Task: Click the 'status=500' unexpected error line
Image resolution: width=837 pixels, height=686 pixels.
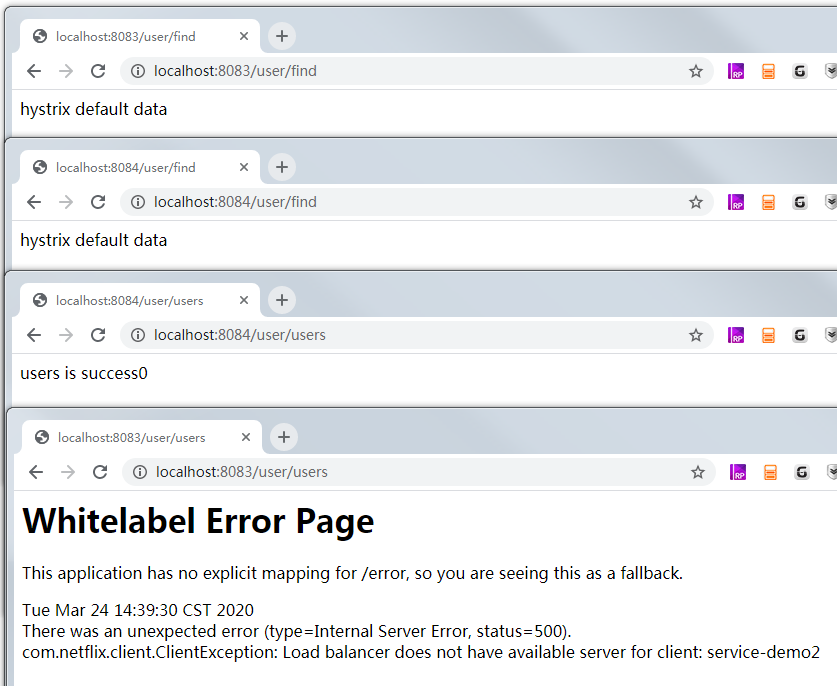Action: pyautogui.click(x=297, y=632)
